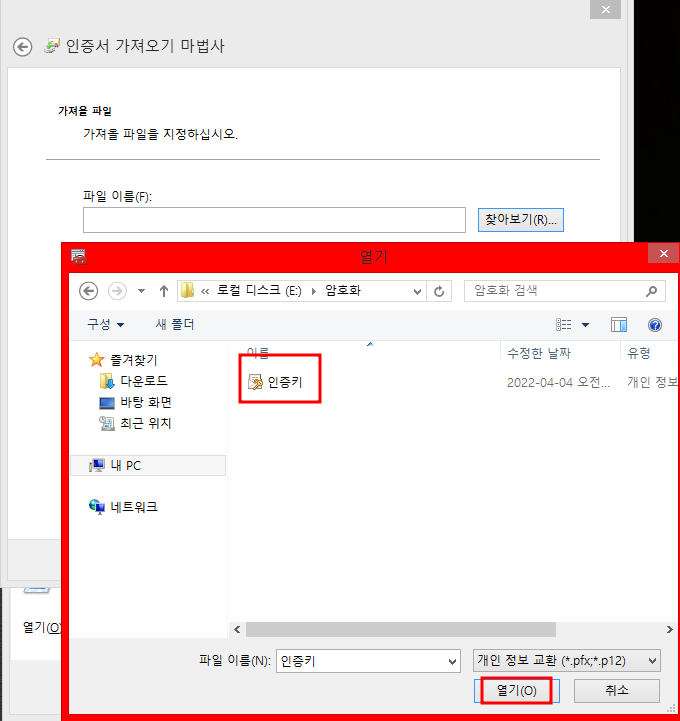Click the wizard's 파일 이름(F) field
680x721 pixels.
274,220
